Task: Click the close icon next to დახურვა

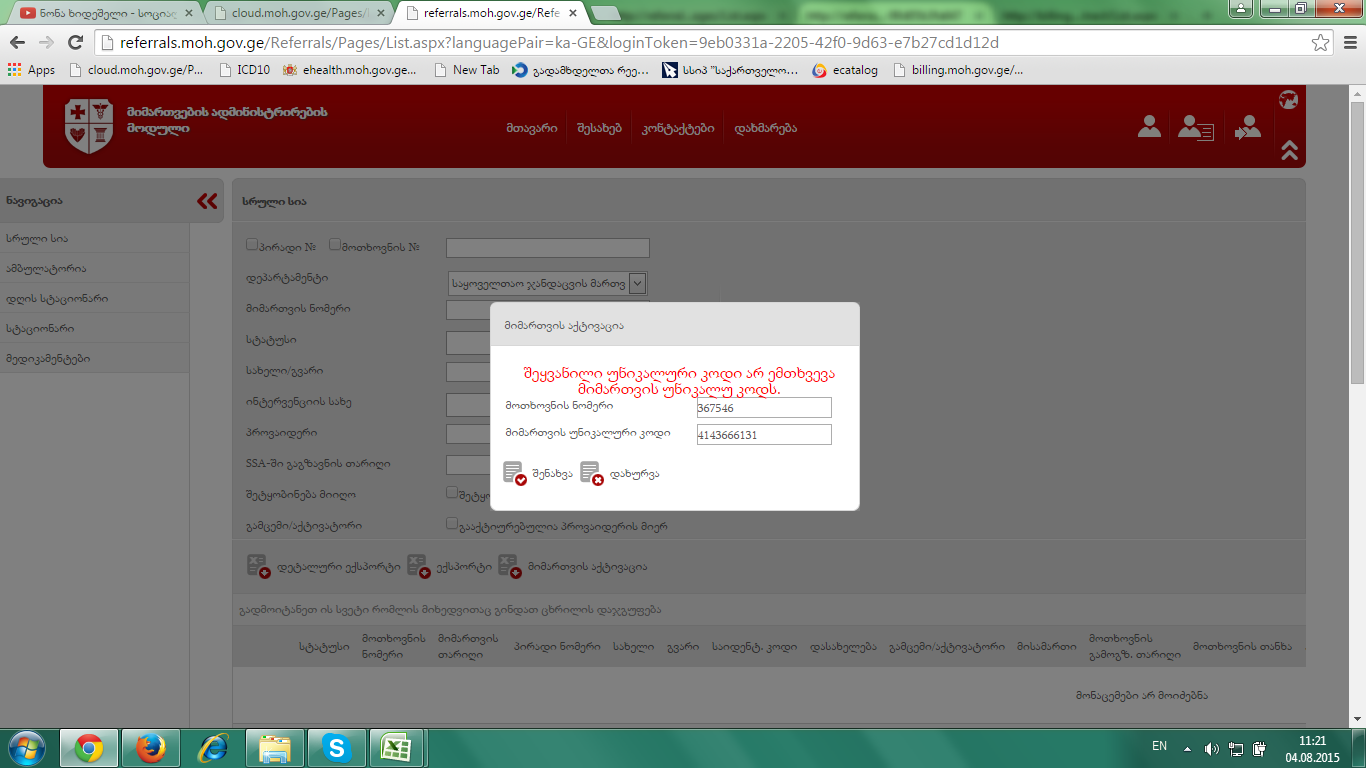Action: (x=591, y=474)
